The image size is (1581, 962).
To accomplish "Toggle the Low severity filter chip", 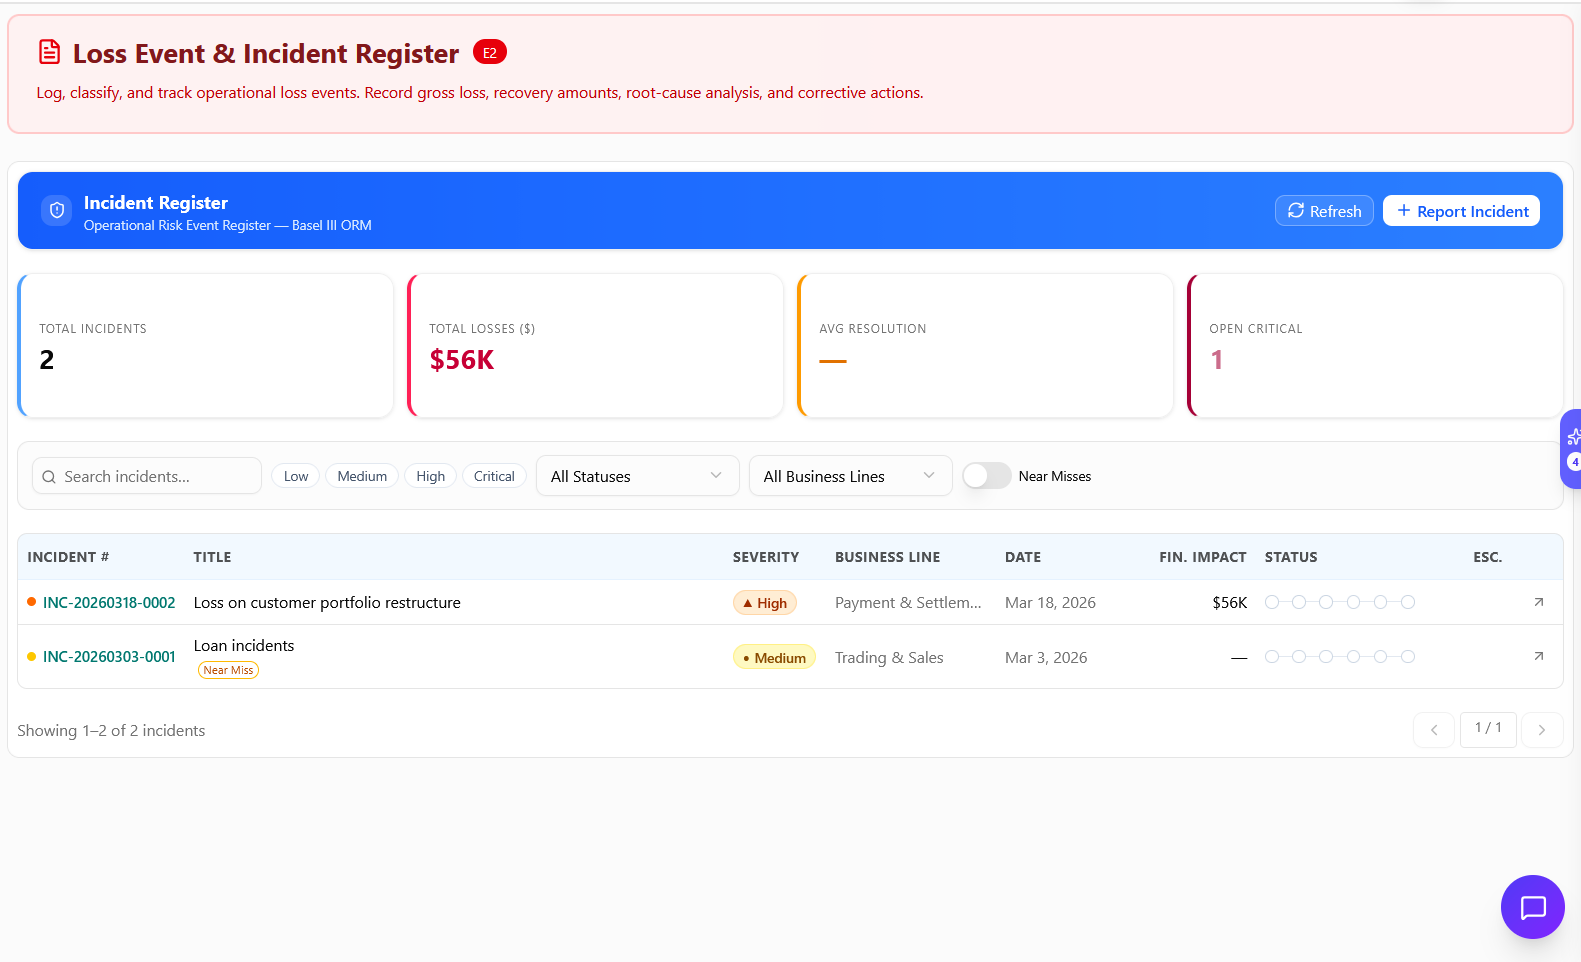I will (x=296, y=476).
